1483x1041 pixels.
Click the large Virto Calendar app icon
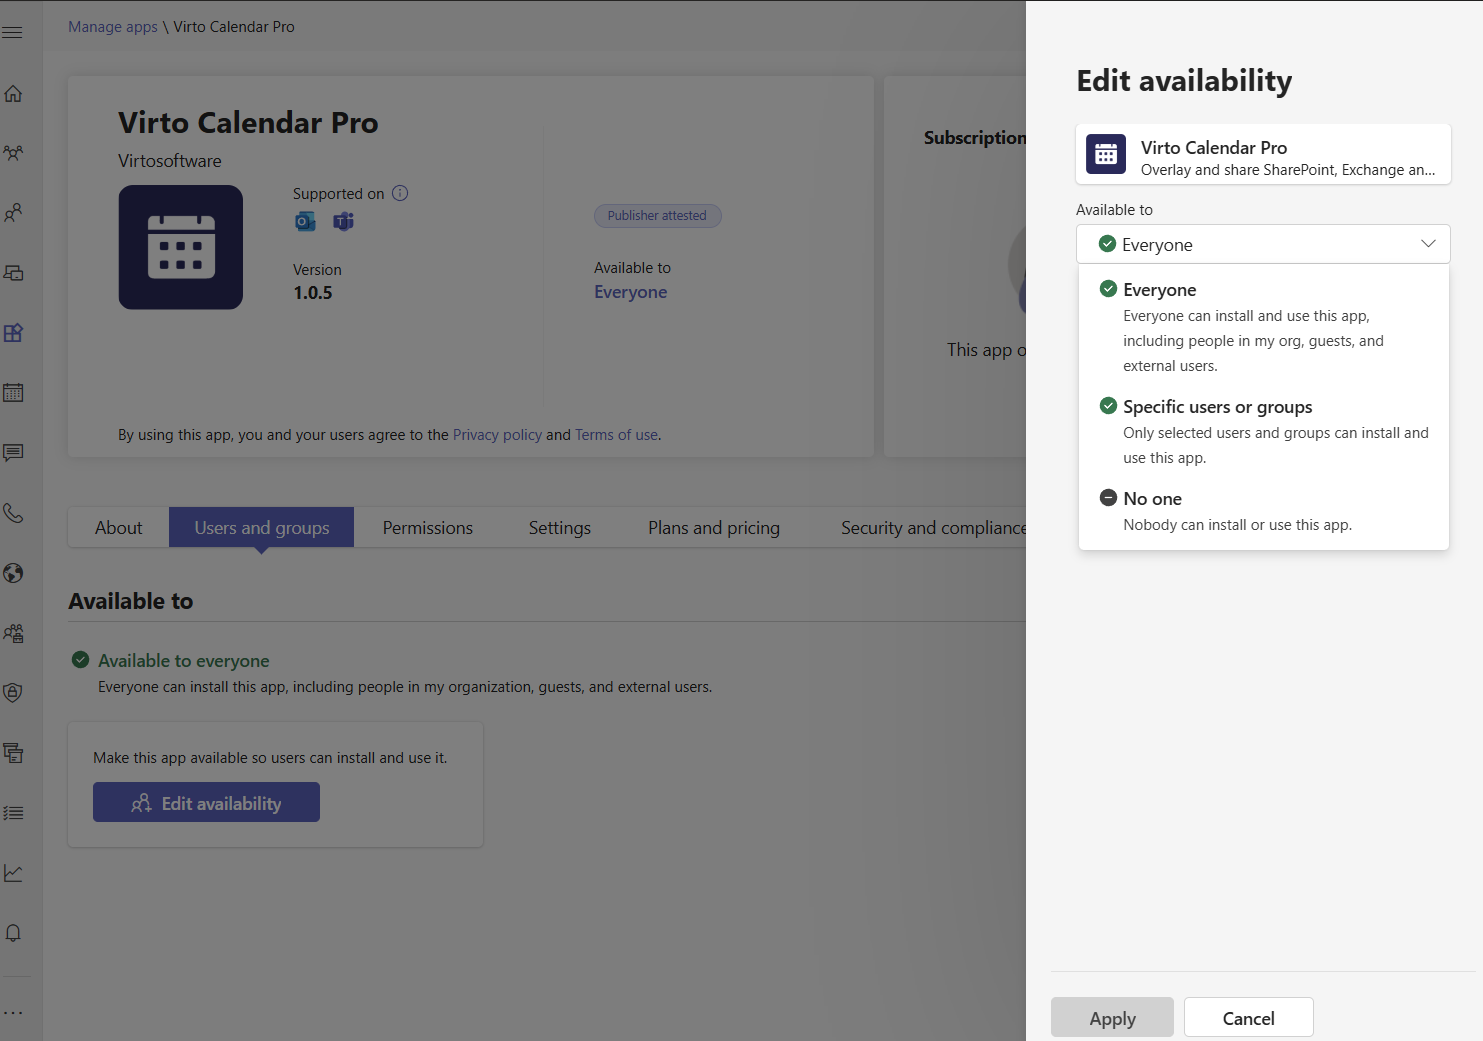click(181, 247)
